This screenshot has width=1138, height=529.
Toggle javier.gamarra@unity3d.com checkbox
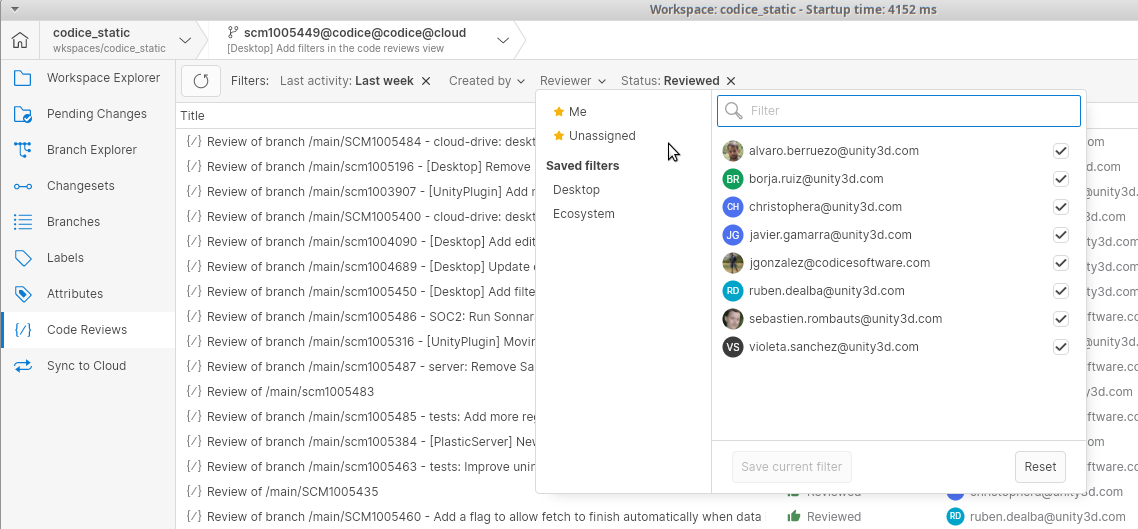click(x=1060, y=235)
